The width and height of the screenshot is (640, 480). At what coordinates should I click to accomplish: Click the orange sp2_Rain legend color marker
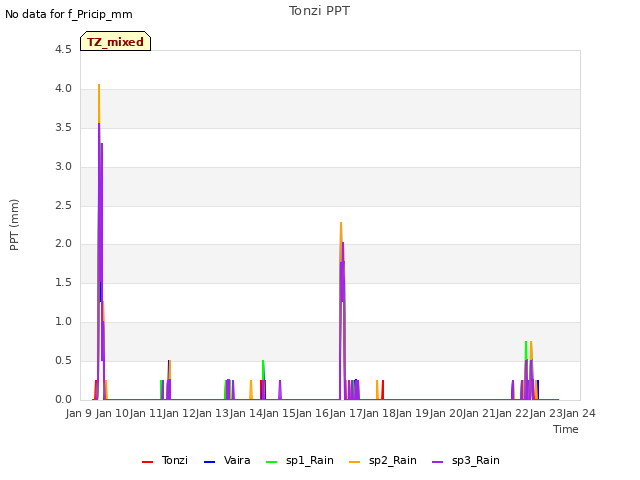tap(354, 462)
